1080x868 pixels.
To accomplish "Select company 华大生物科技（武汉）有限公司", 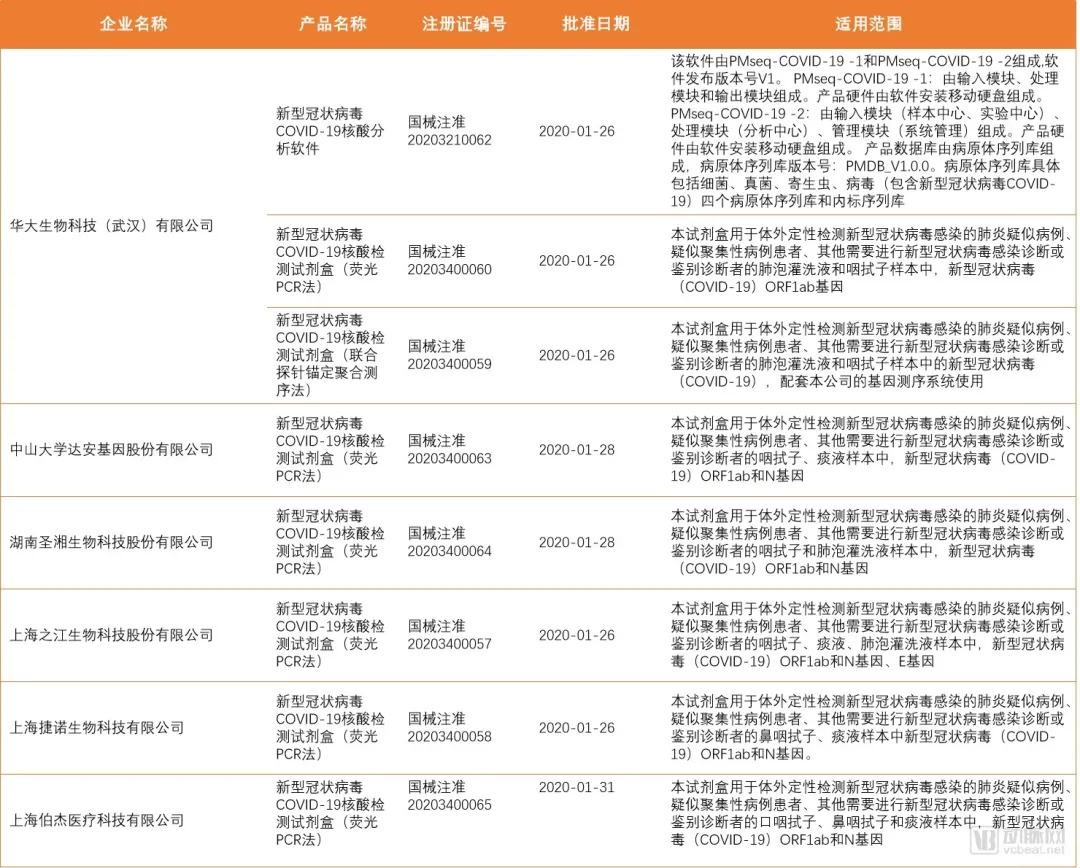I will tap(112, 226).
